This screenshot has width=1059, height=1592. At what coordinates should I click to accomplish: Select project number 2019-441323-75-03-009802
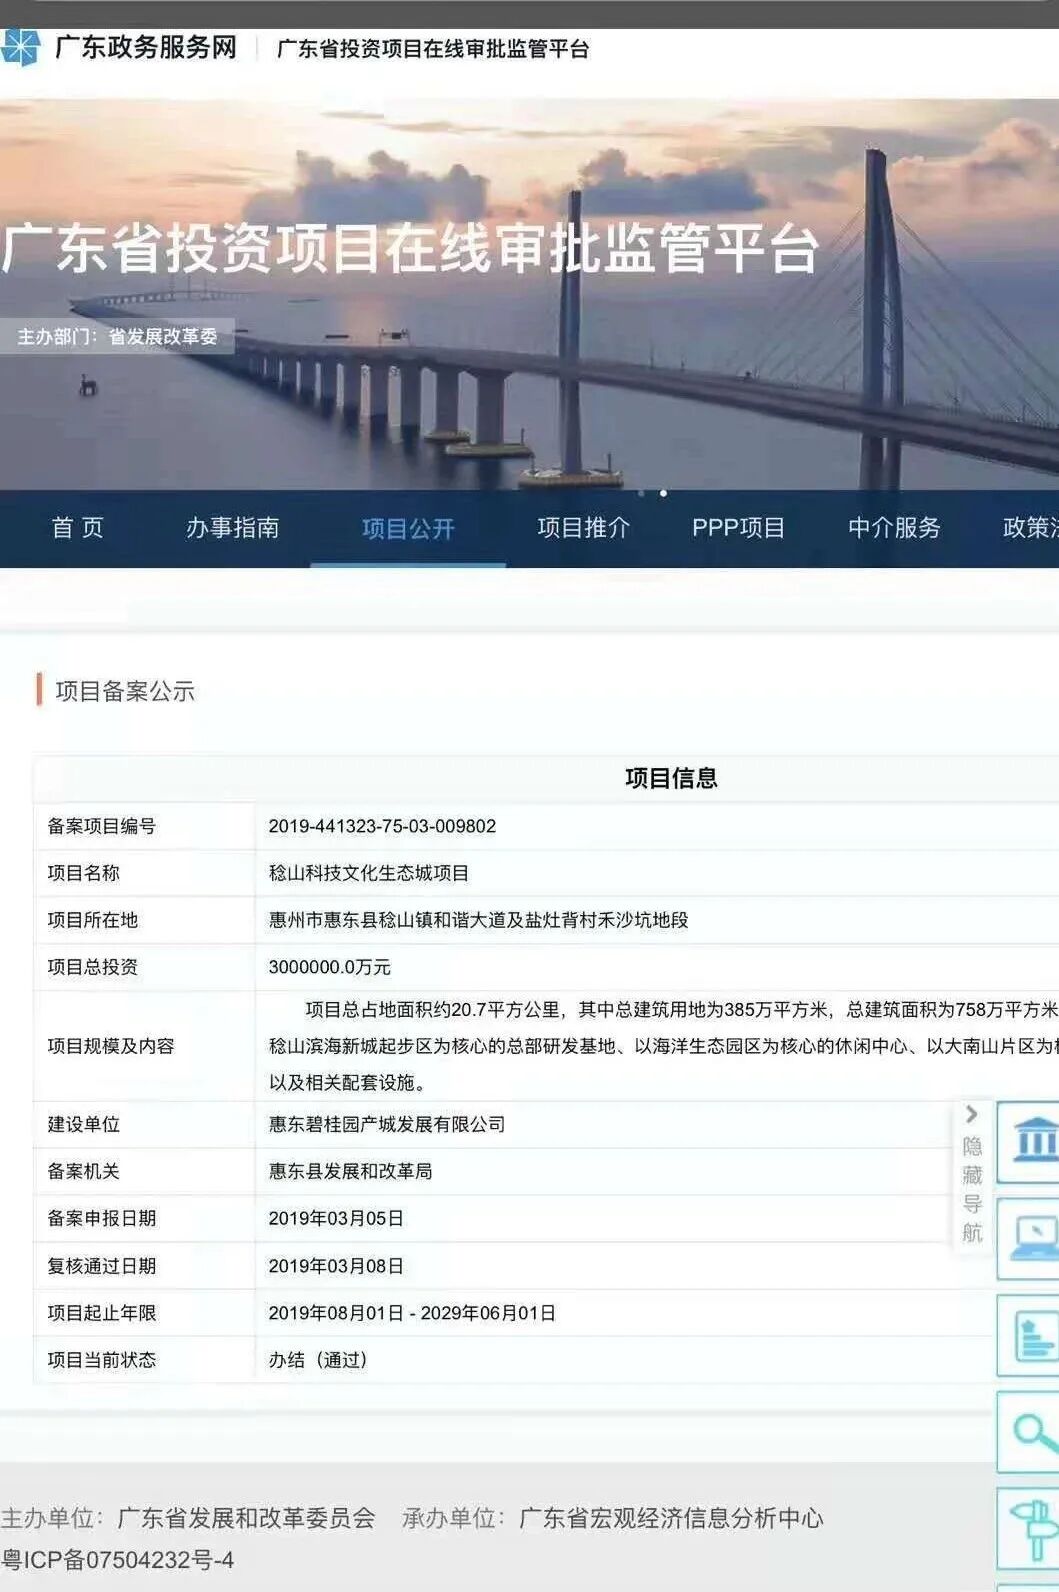pyautogui.click(x=382, y=826)
